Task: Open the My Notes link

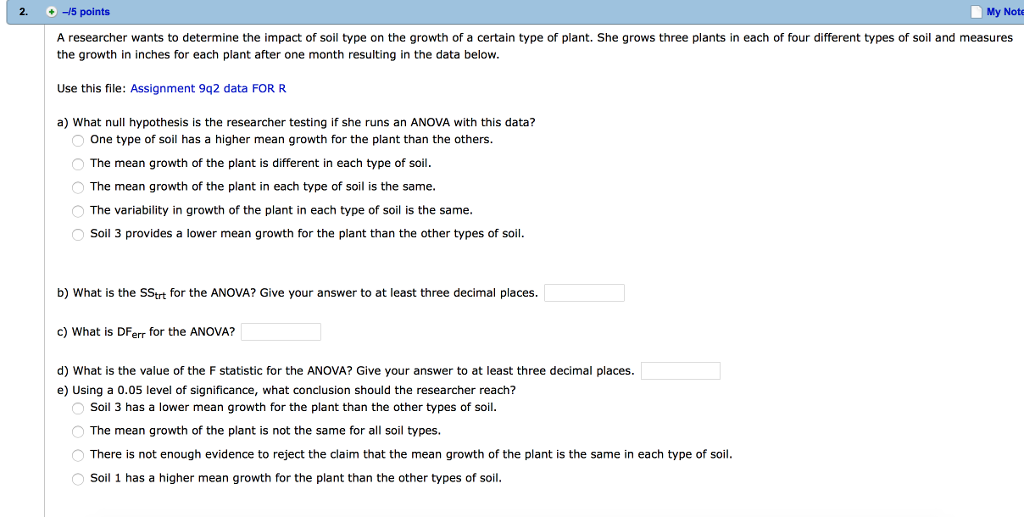Action: 1004,12
